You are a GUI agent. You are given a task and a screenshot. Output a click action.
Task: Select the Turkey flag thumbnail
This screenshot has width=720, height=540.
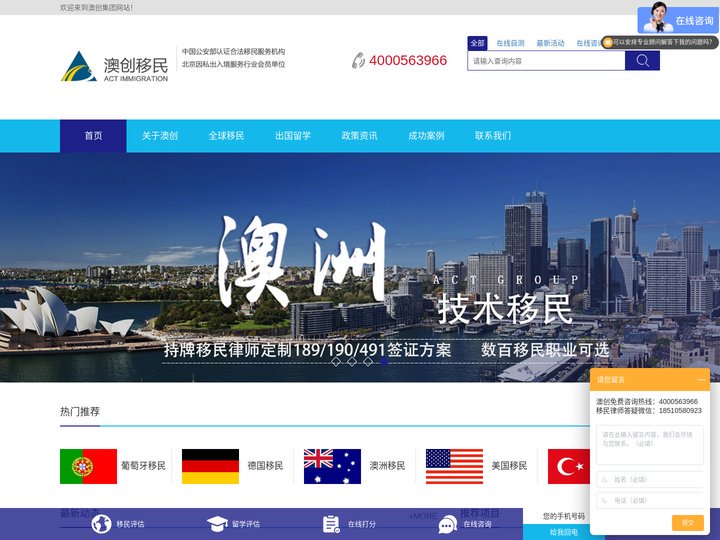click(569, 466)
